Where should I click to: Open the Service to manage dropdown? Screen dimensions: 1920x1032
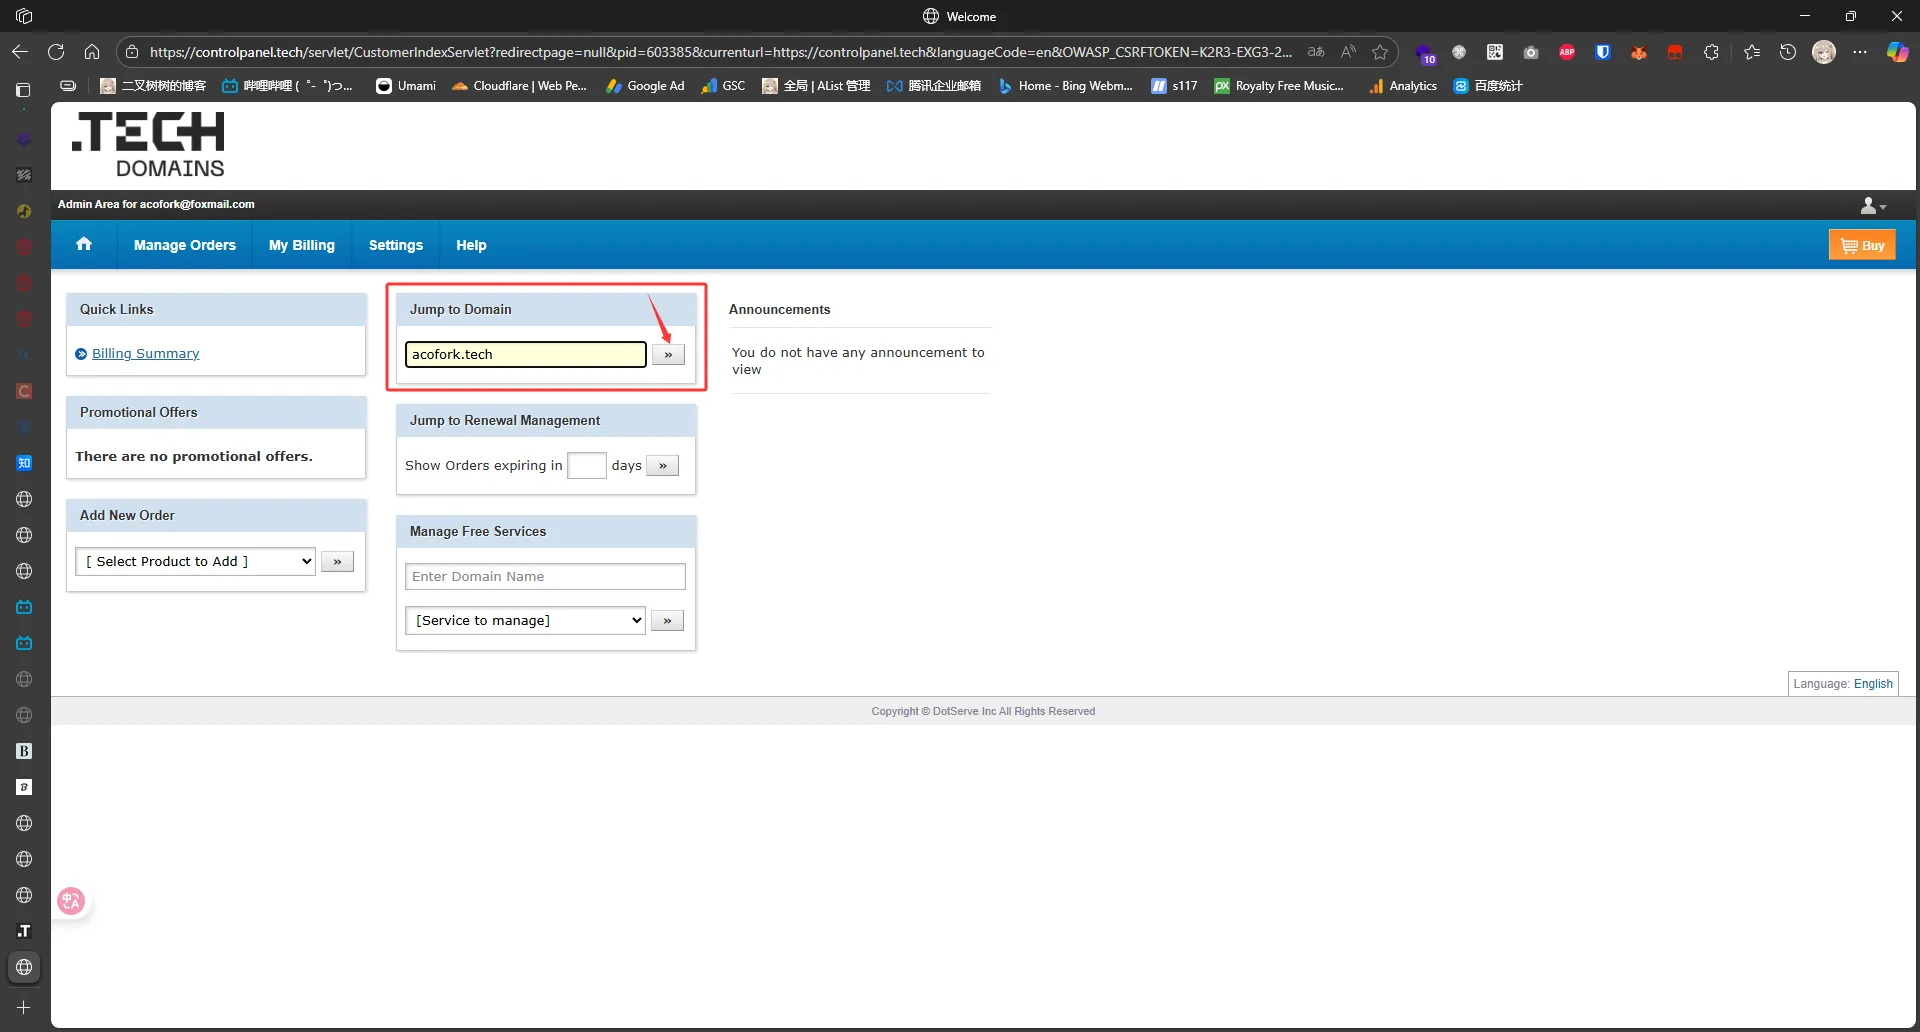click(525, 621)
